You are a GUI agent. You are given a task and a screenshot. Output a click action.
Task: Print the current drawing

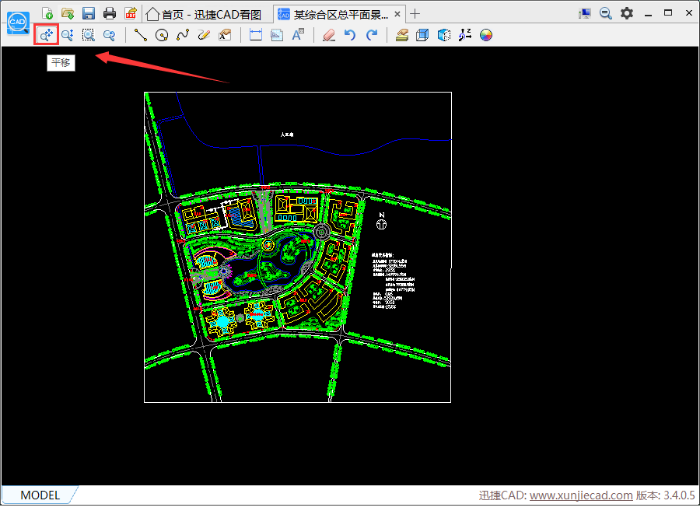(109, 13)
